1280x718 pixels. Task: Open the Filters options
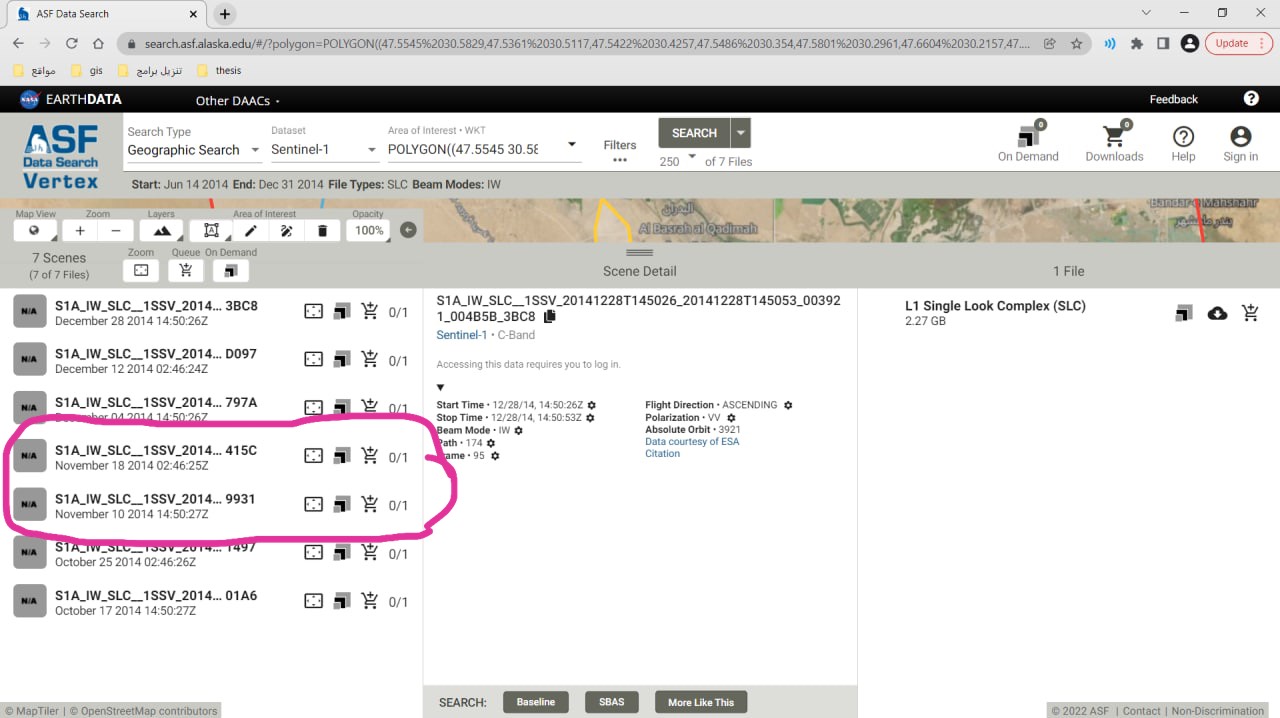pos(620,152)
